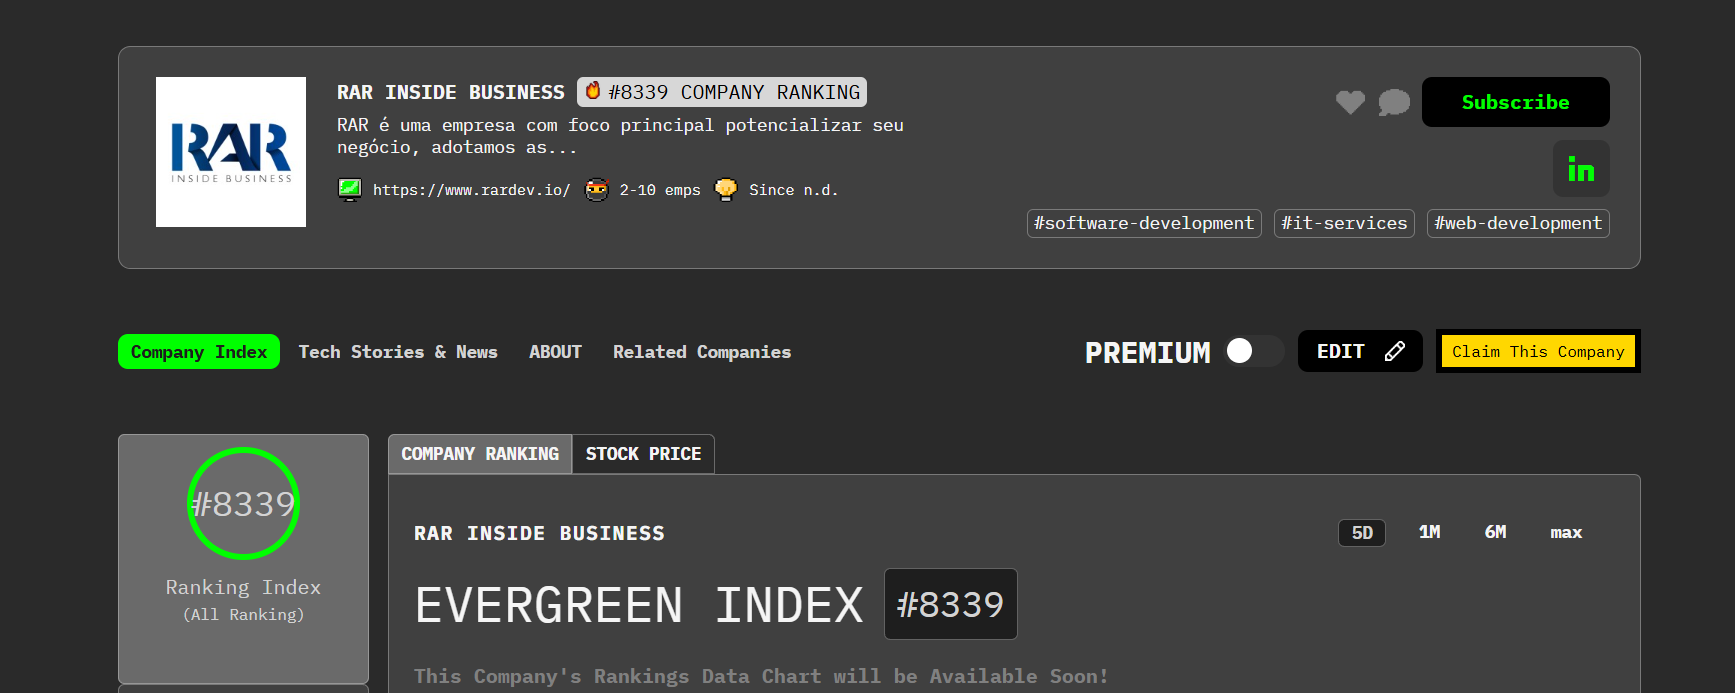
Task: Click the green #8339 ranking circle
Action: (x=243, y=503)
